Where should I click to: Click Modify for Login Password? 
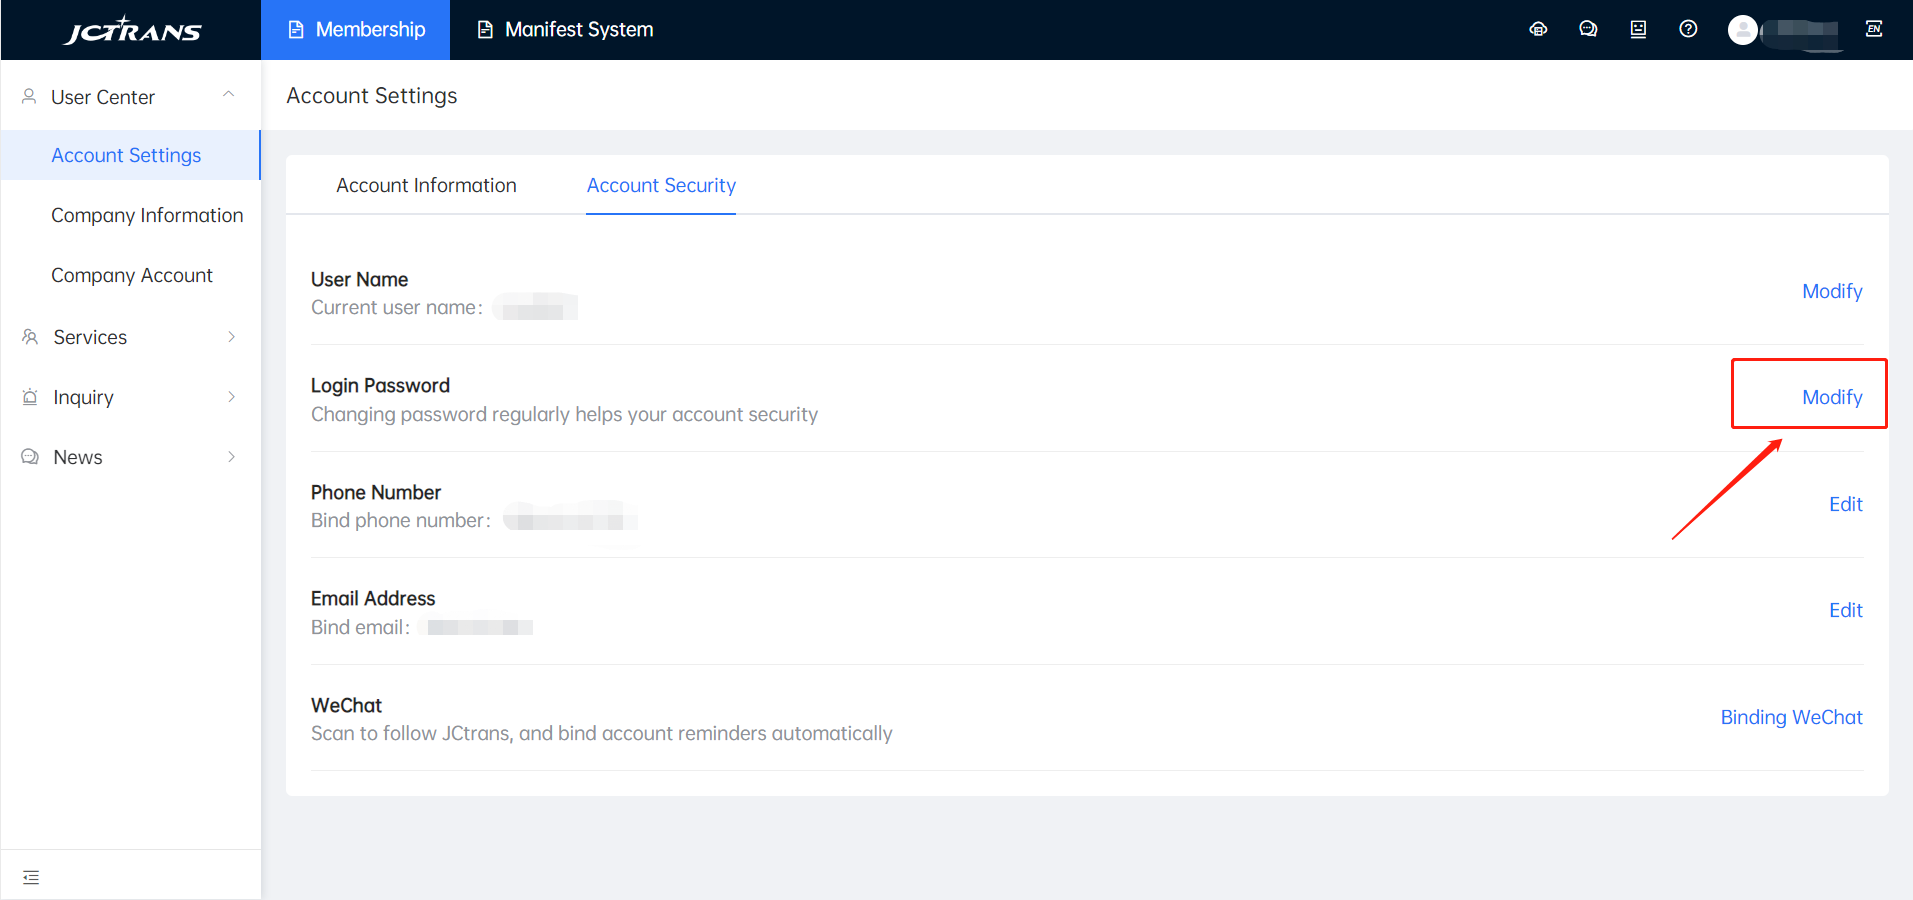click(x=1831, y=397)
